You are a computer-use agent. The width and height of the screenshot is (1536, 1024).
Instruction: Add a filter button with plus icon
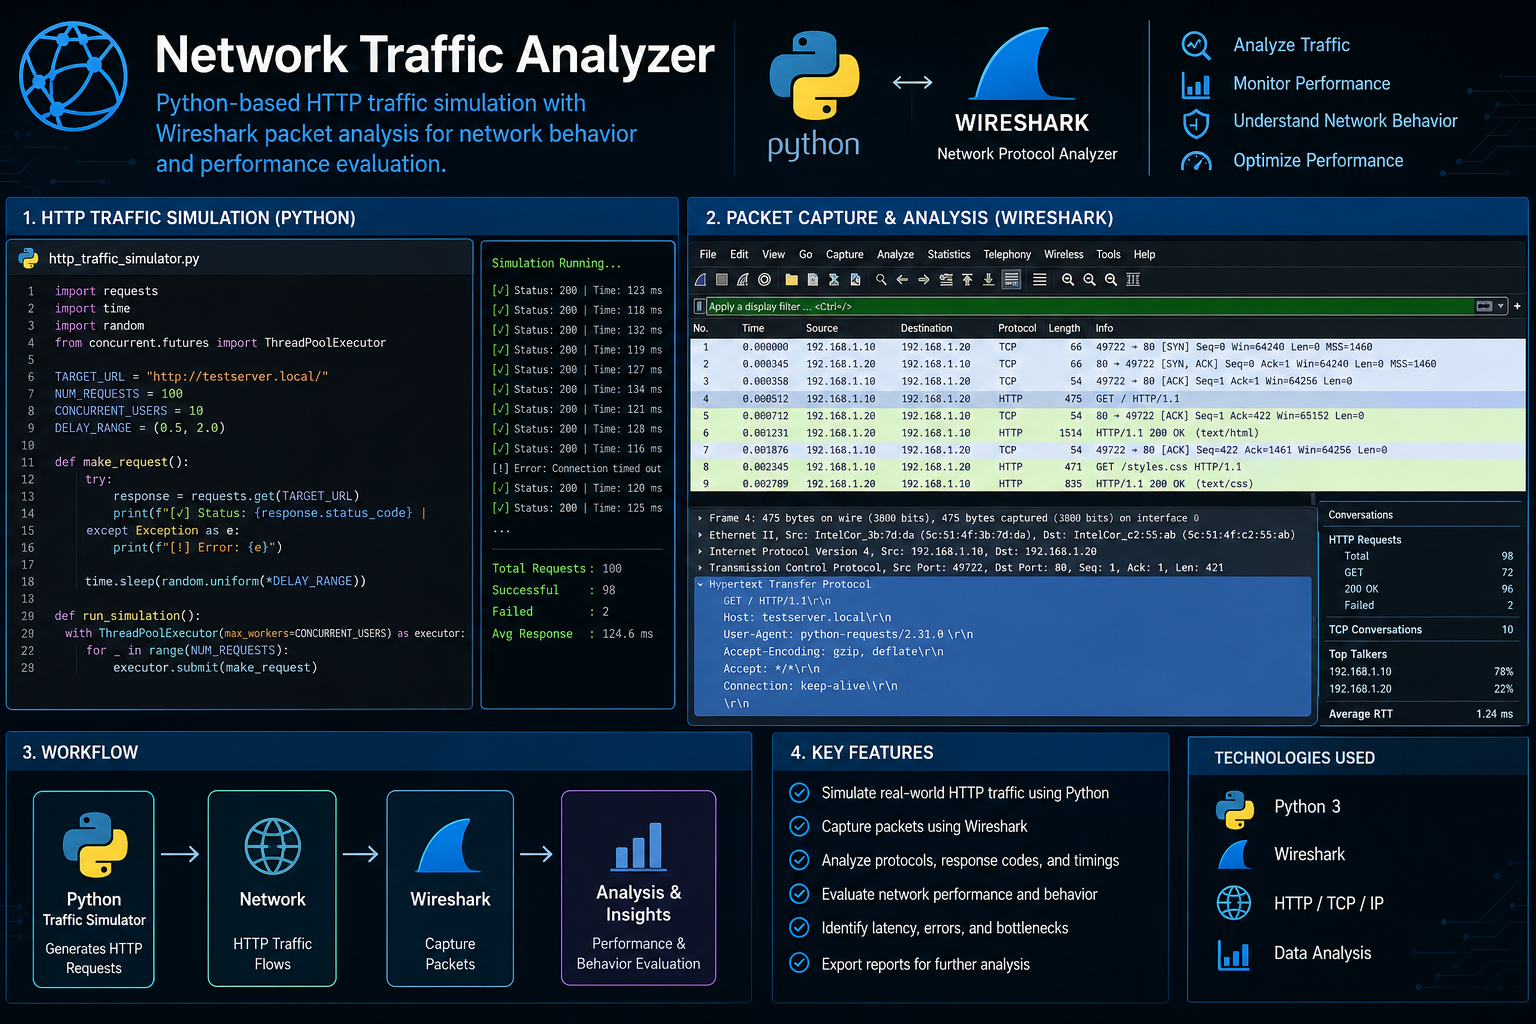pyautogui.click(x=1517, y=306)
